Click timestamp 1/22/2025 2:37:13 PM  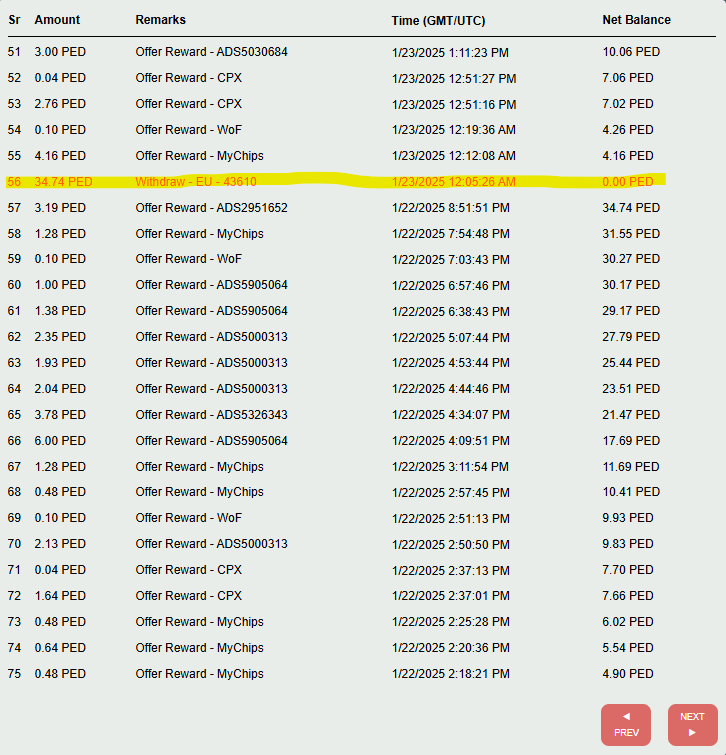(x=451, y=571)
